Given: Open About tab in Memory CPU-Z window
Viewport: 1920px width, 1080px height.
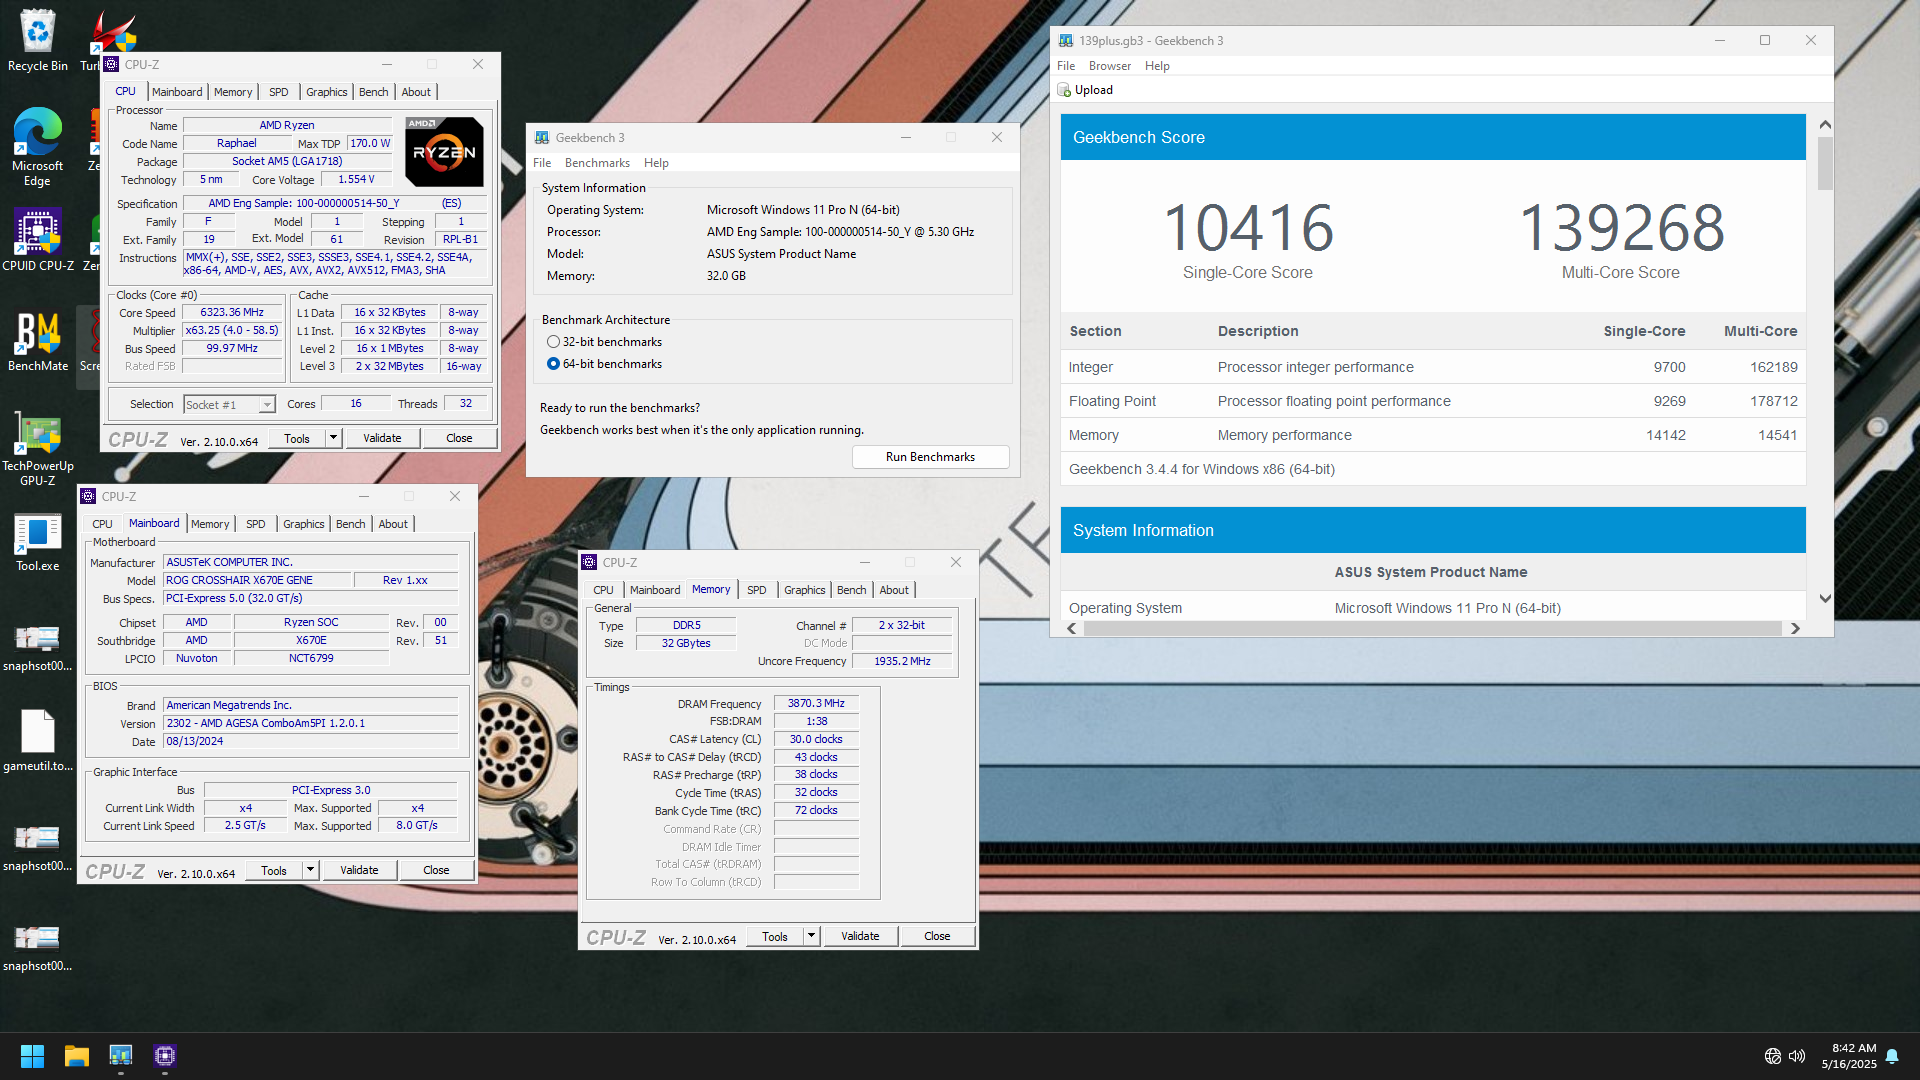Looking at the screenshot, I should coord(894,590).
